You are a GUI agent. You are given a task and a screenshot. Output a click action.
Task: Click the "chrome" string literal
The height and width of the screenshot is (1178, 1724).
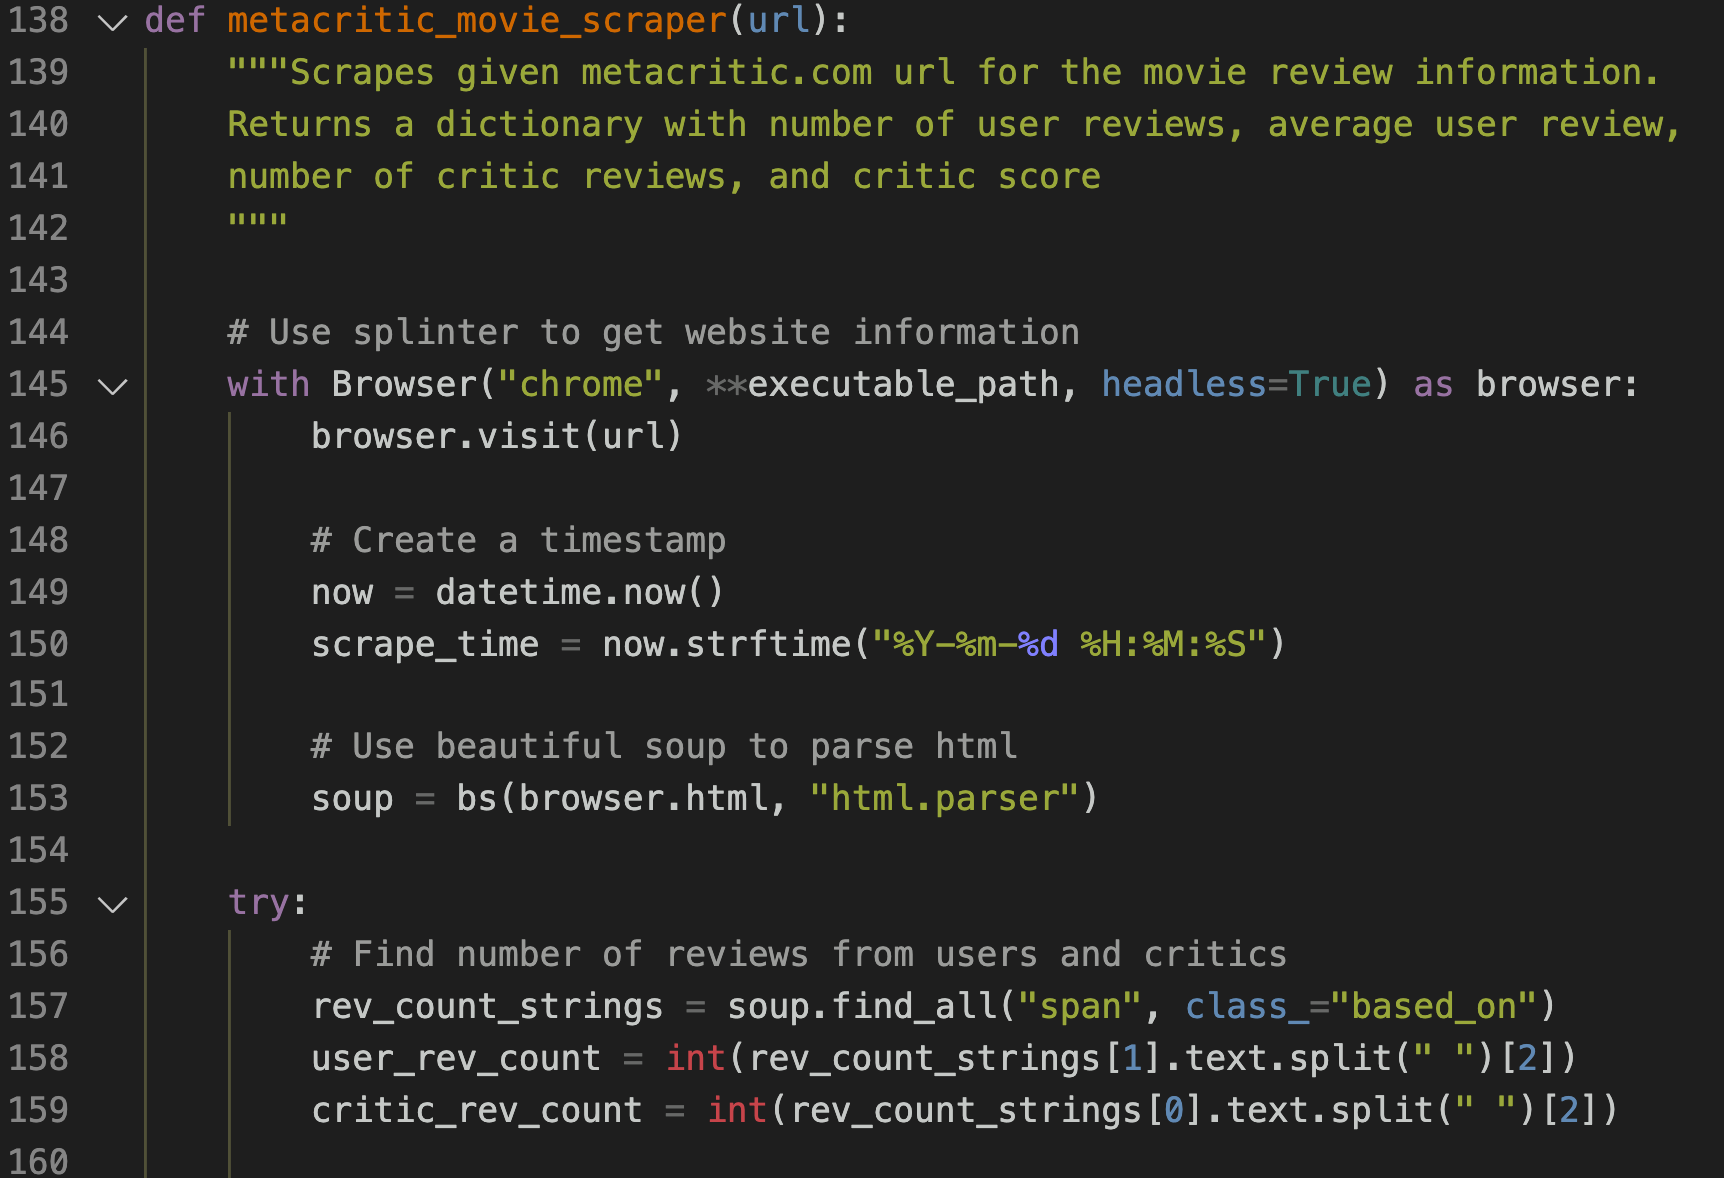(x=581, y=385)
